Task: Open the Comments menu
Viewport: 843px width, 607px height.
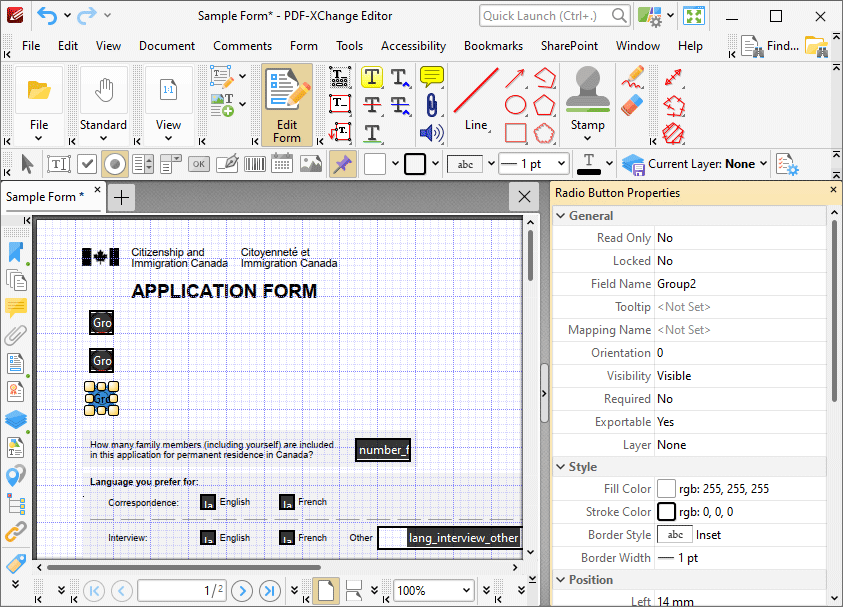Action: [242, 46]
